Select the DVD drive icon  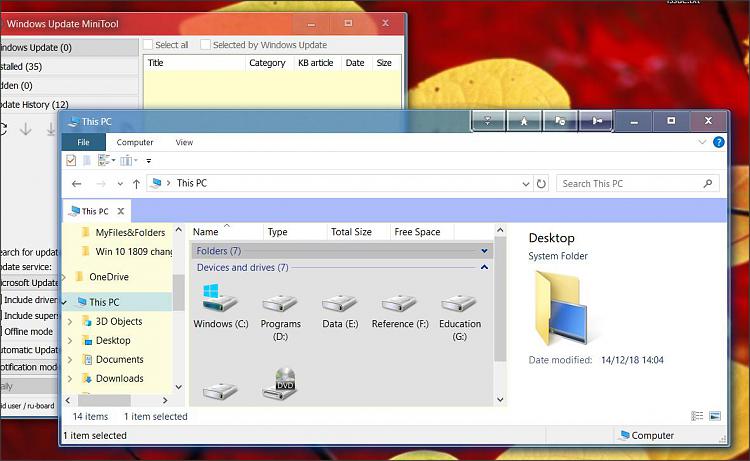[x=280, y=384]
